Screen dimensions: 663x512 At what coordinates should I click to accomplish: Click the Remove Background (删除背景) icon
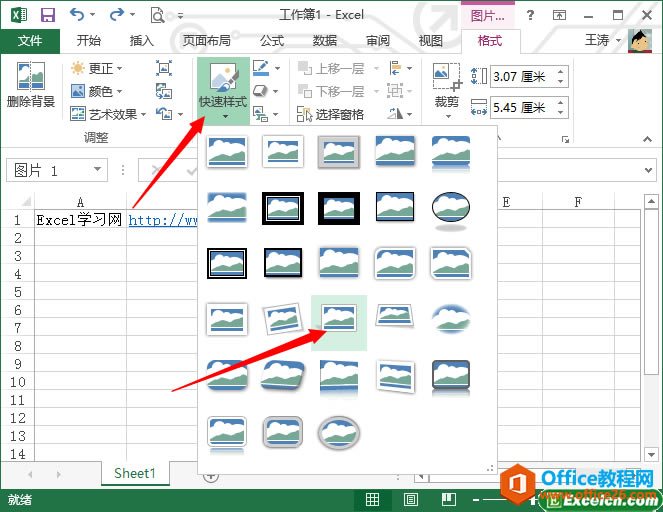pyautogui.click(x=31, y=84)
